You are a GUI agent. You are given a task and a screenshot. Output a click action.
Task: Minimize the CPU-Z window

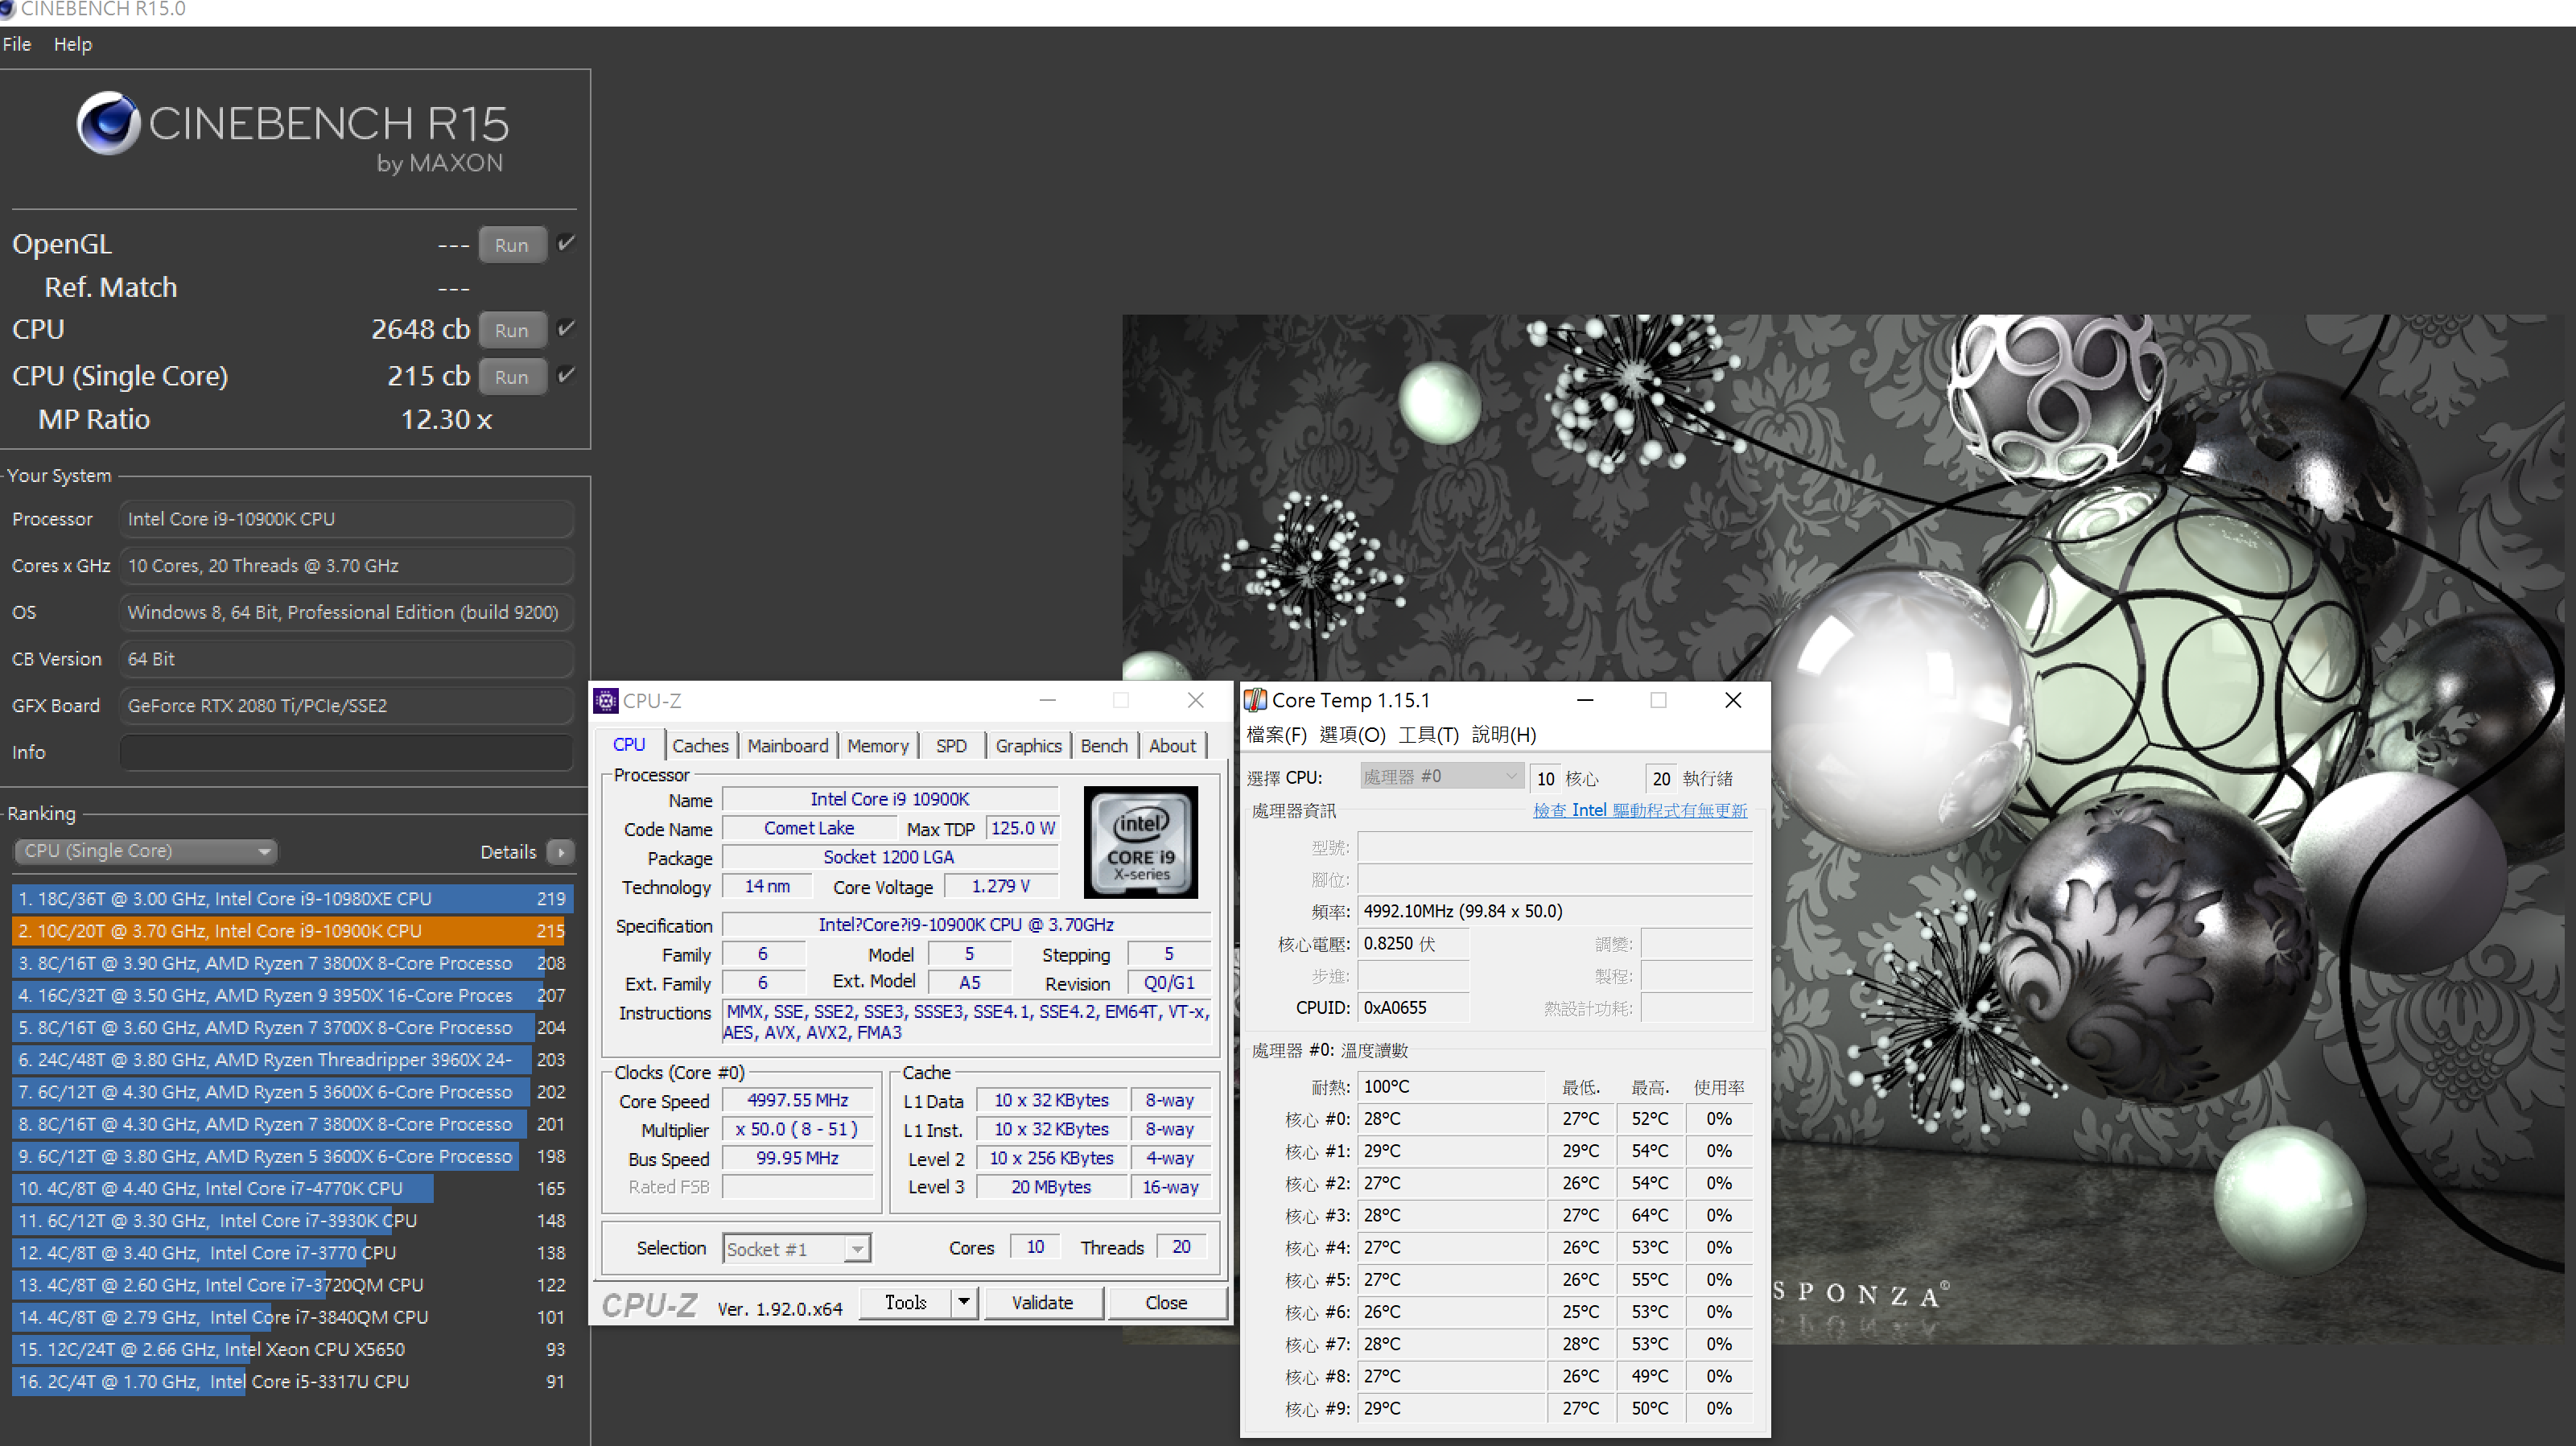click(1047, 700)
